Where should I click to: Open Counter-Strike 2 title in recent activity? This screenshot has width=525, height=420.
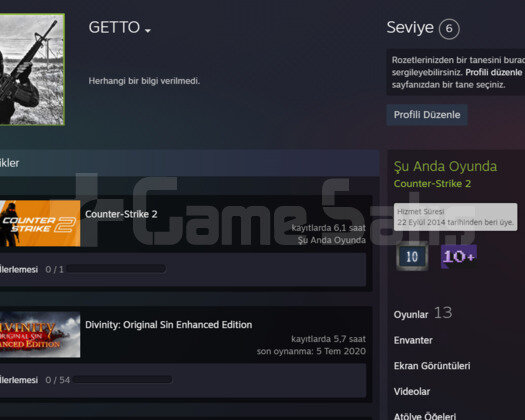pos(121,214)
